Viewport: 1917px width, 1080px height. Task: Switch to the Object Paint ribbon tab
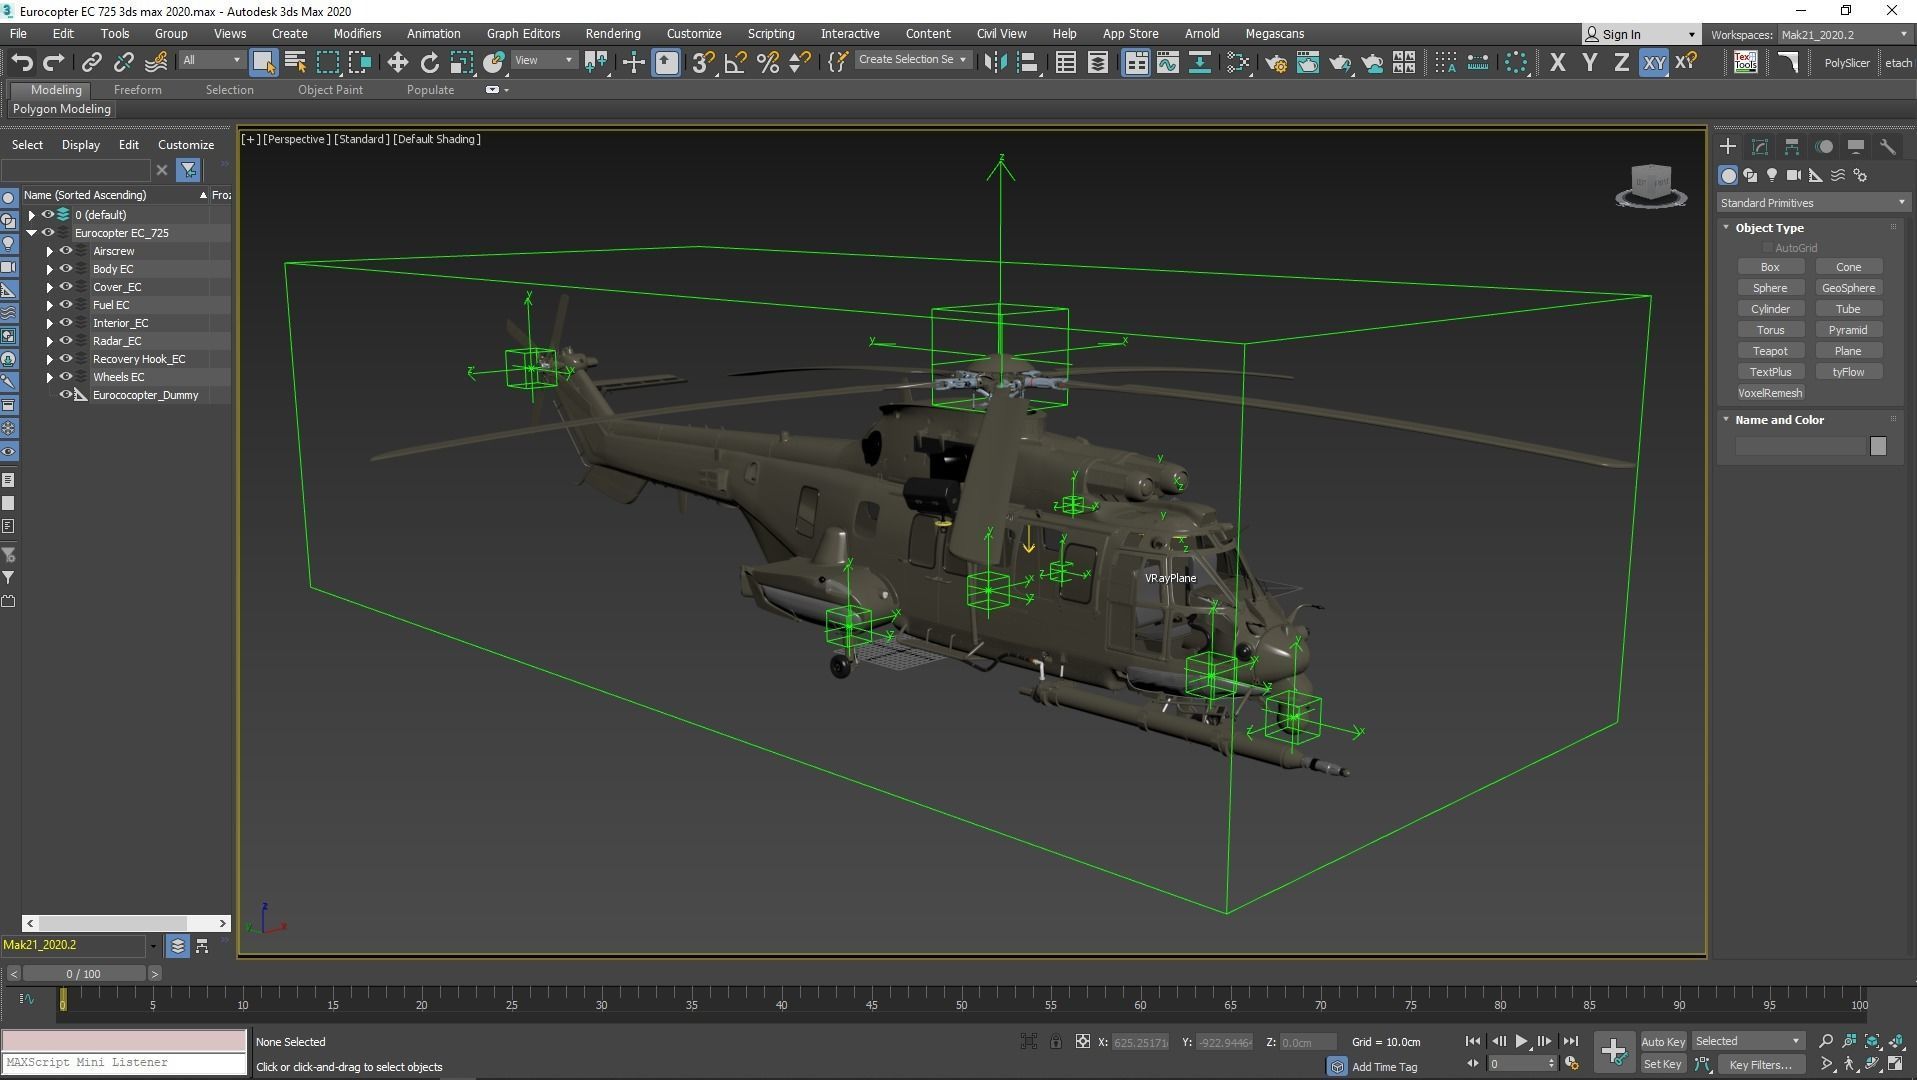click(330, 90)
